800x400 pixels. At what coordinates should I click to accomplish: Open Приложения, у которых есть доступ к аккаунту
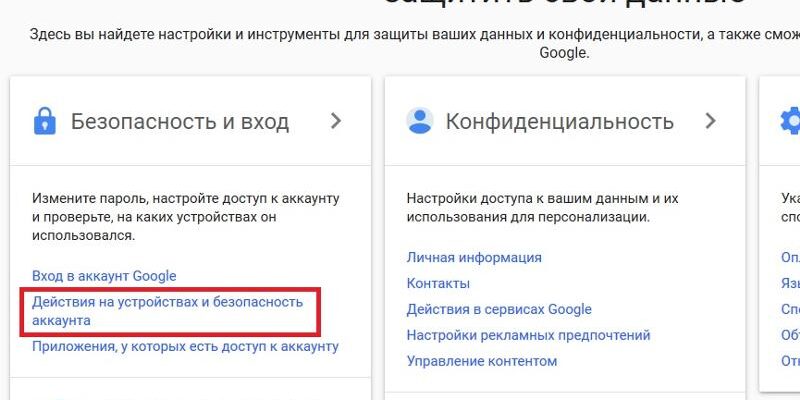(x=185, y=346)
